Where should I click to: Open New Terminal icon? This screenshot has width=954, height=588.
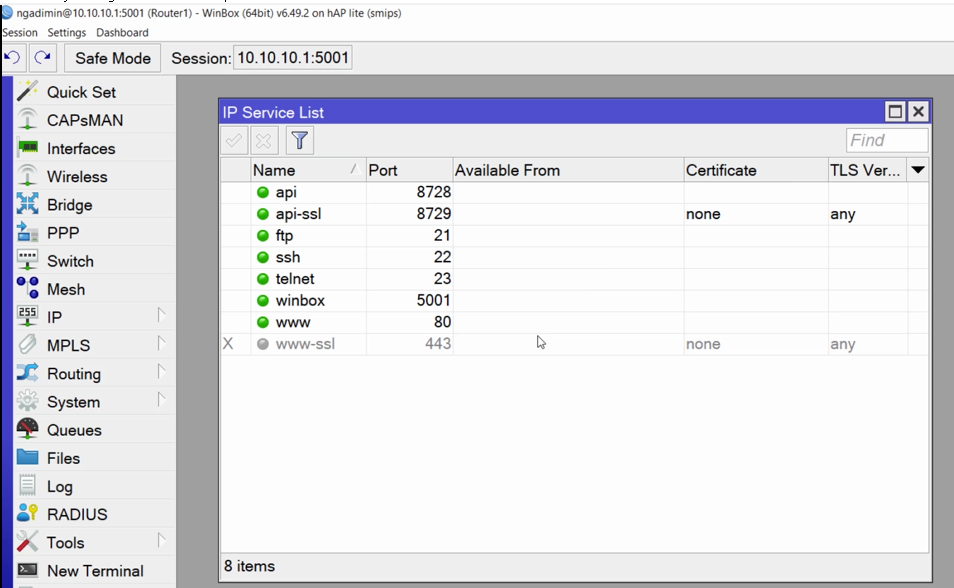pyautogui.click(x=27, y=570)
